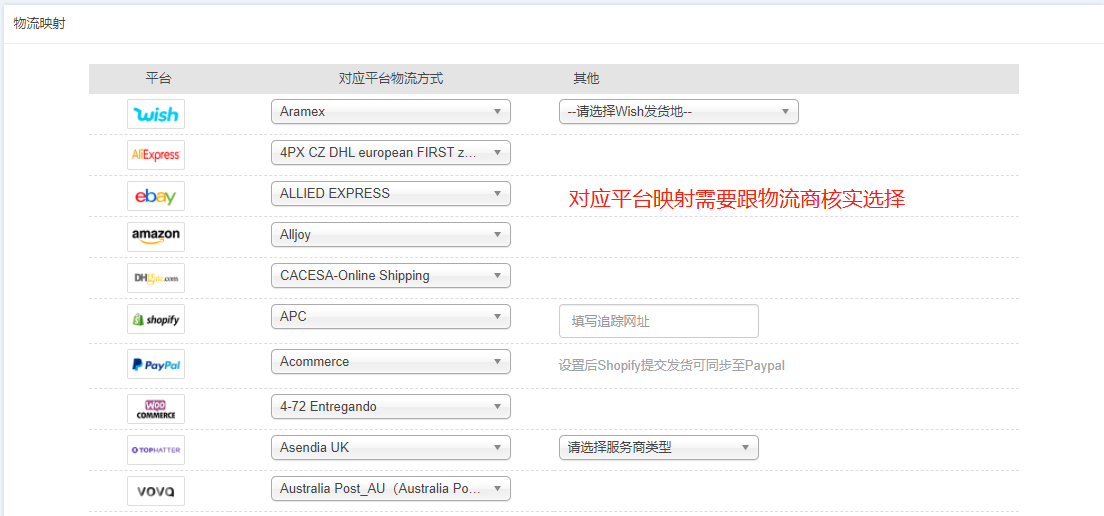Open the Alljoy dropdown for Amazon

pyautogui.click(x=391, y=234)
